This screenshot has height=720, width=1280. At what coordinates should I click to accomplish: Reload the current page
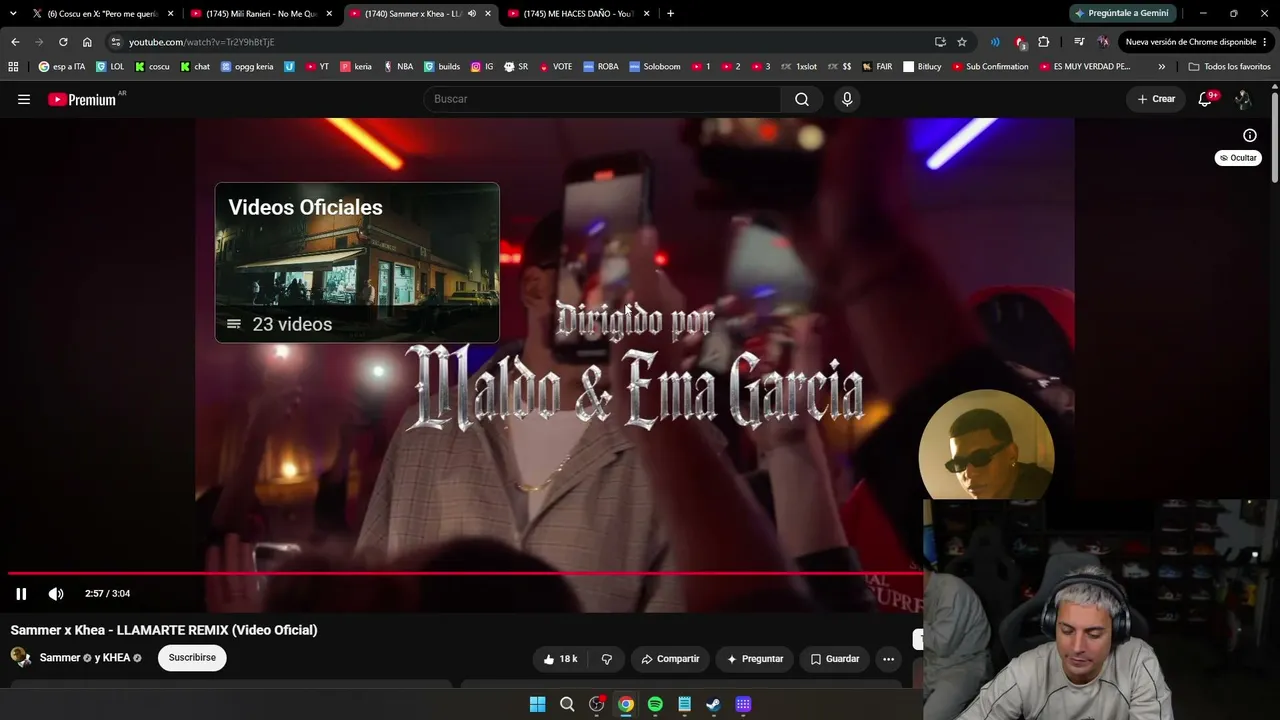(63, 42)
